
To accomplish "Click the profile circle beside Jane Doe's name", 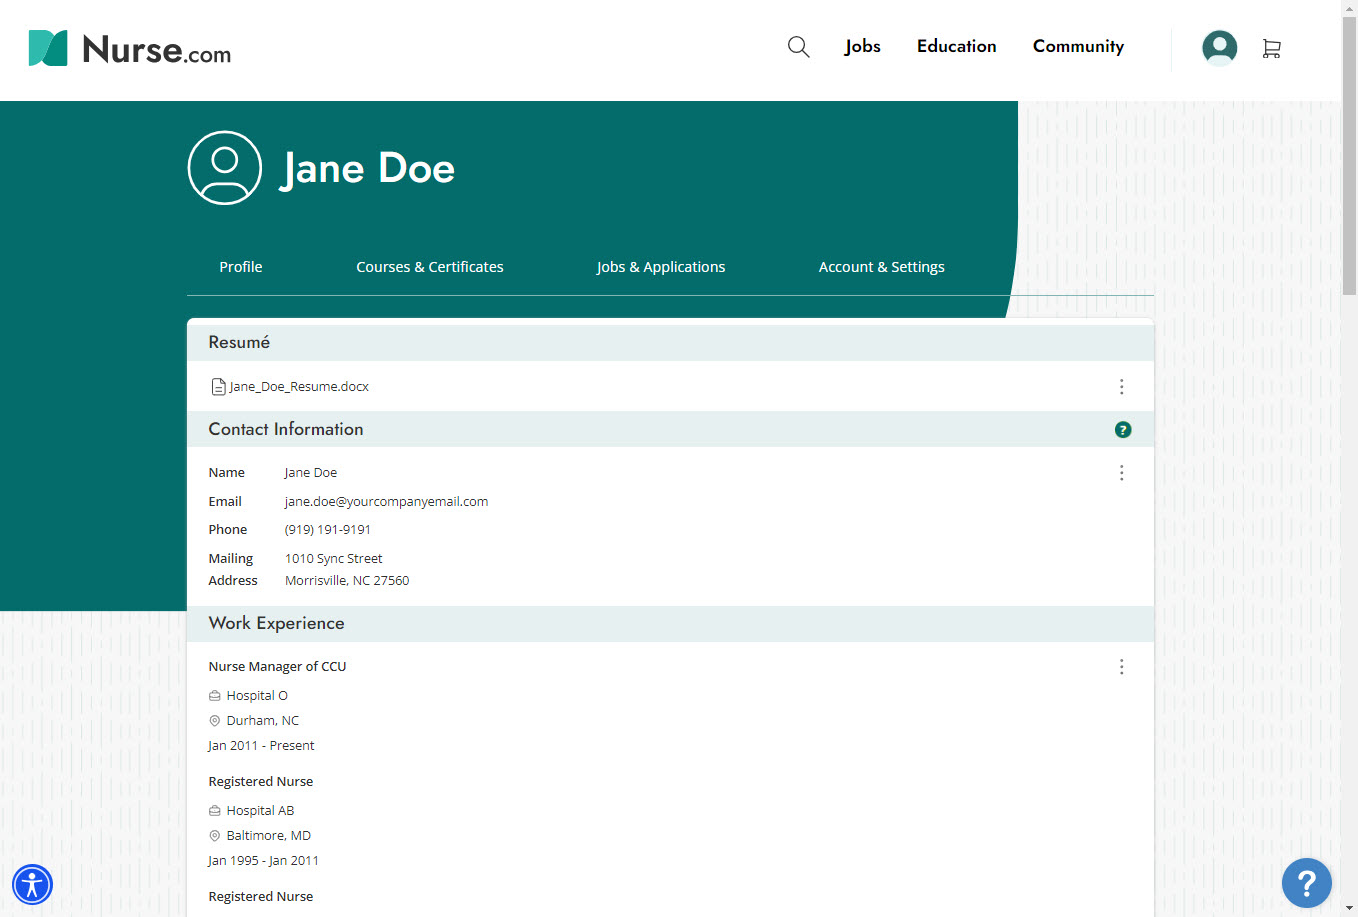I will pos(224,167).
